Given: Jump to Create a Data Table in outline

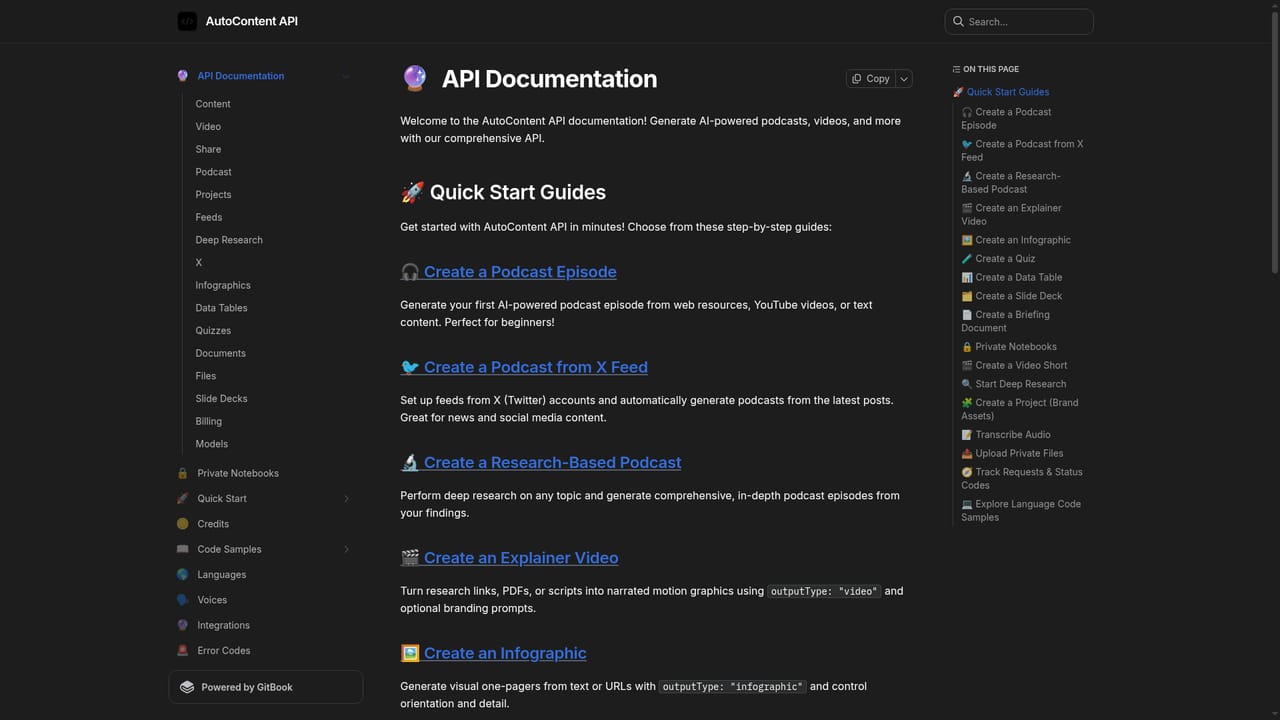Looking at the screenshot, I should pyautogui.click(x=1012, y=277).
